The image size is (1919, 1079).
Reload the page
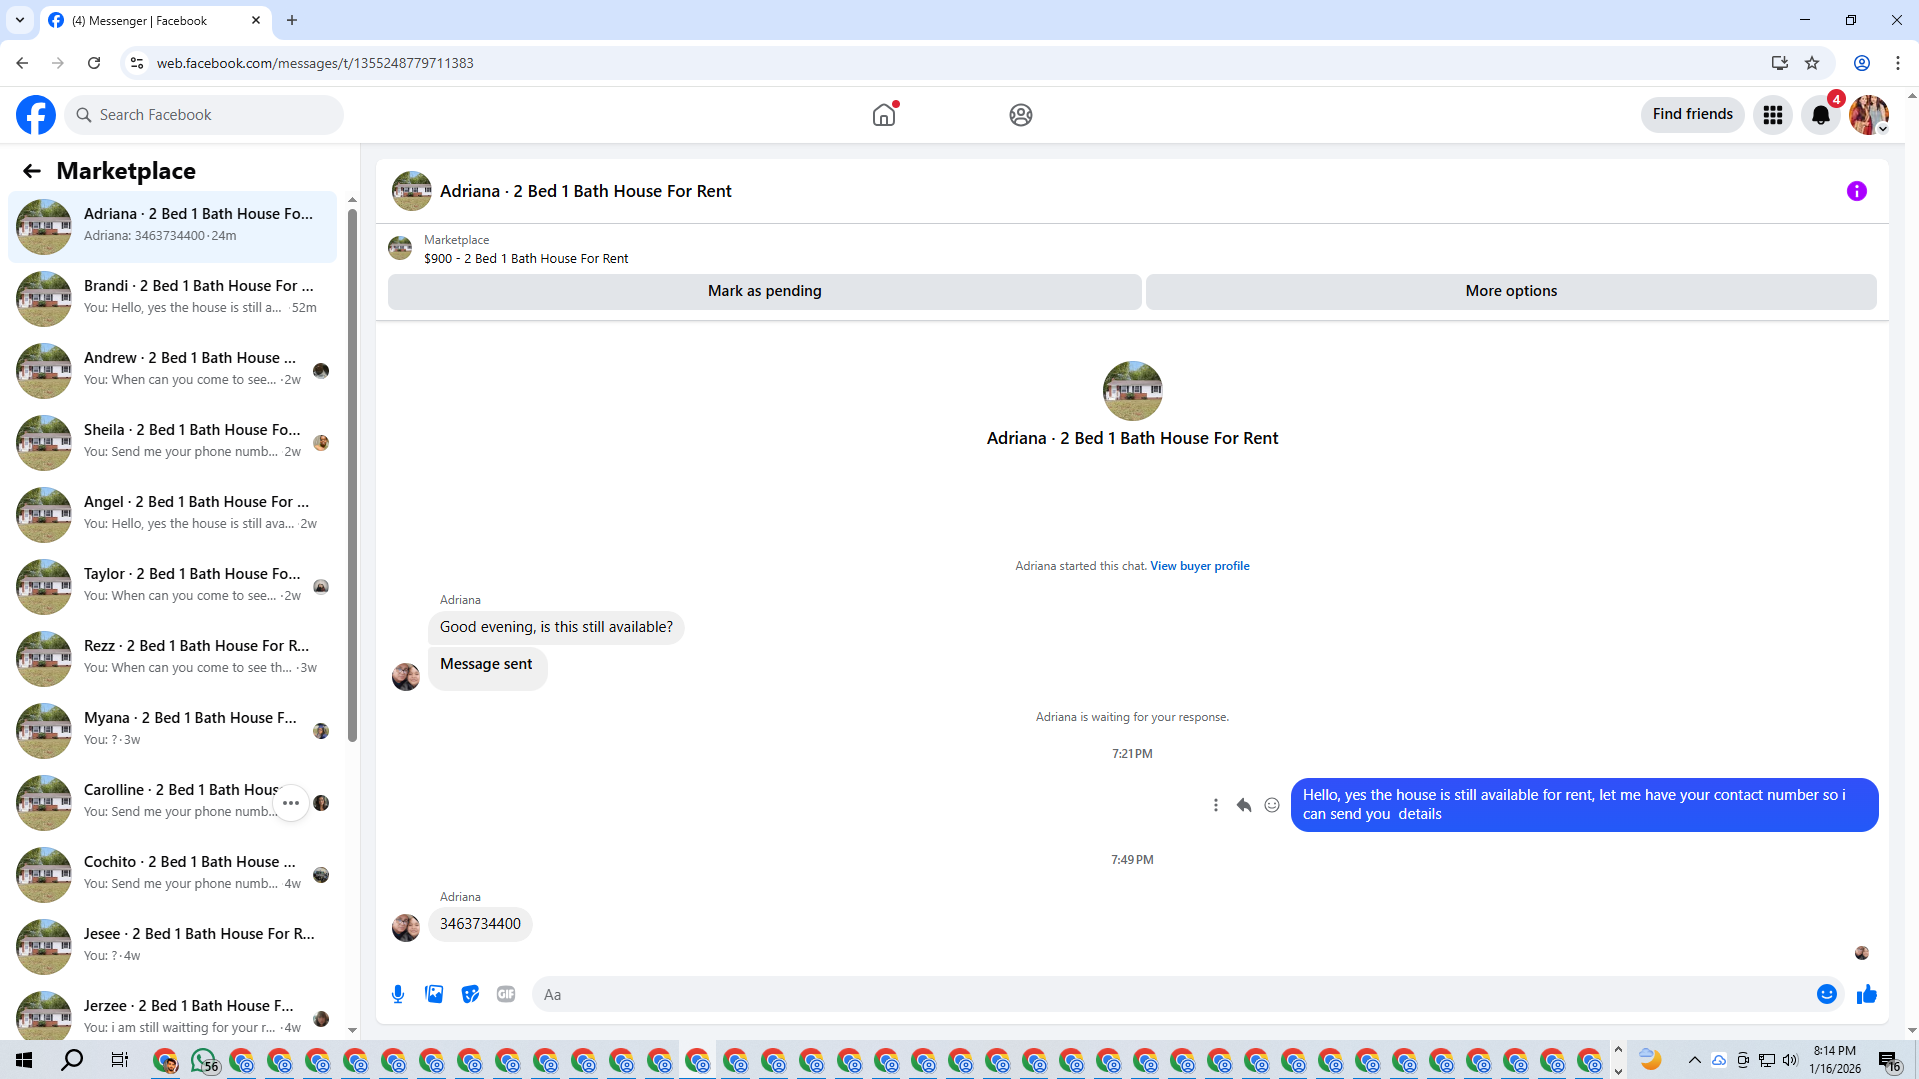point(94,63)
